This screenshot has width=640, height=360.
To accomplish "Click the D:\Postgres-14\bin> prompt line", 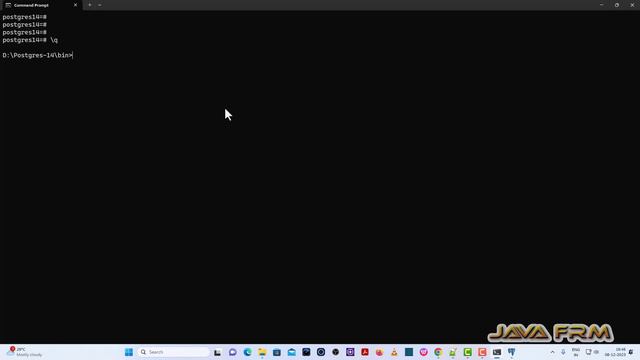I will (x=38, y=55).
